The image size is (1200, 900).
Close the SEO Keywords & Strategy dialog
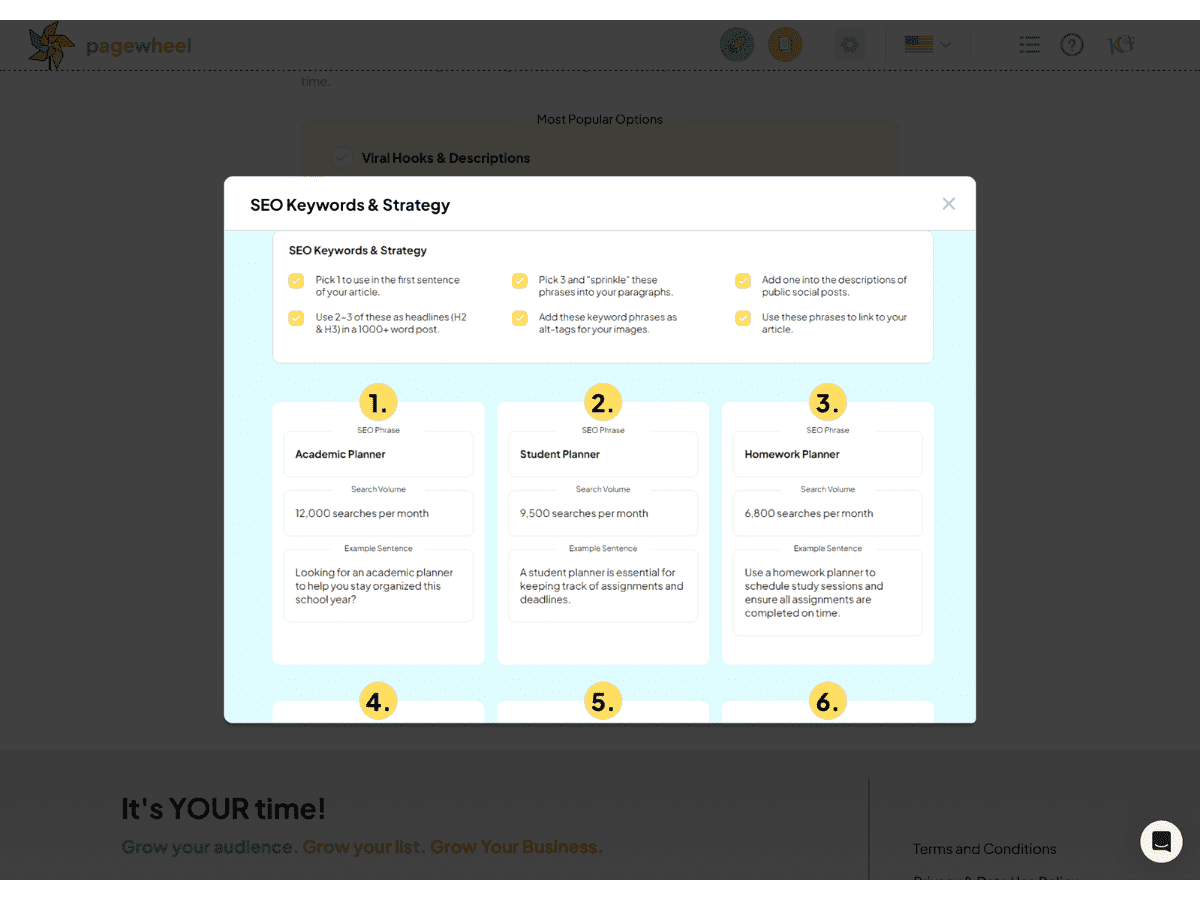pyautogui.click(x=948, y=204)
